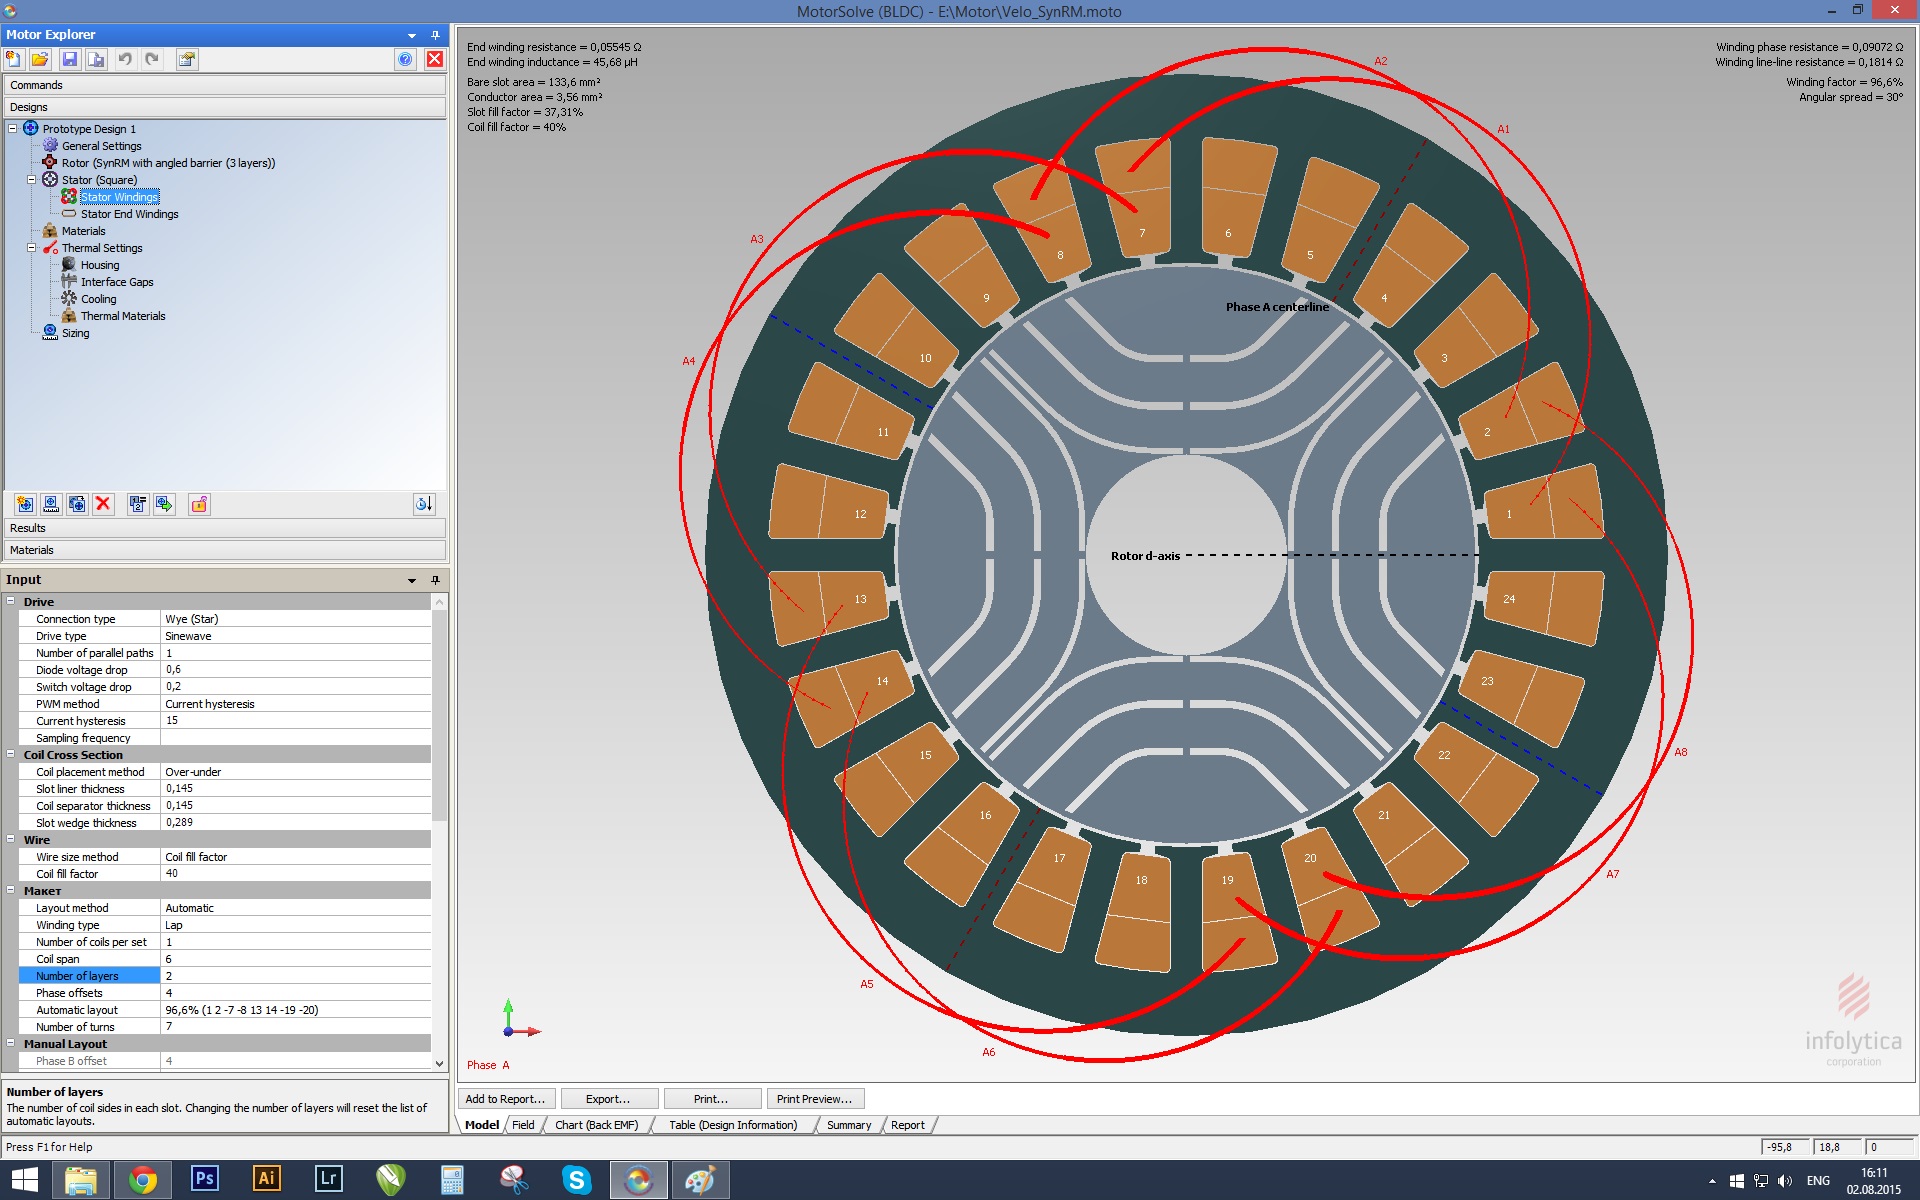The height and width of the screenshot is (1200, 1920).
Task: Click the Coil fill factor value field
Action: tap(295, 874)
